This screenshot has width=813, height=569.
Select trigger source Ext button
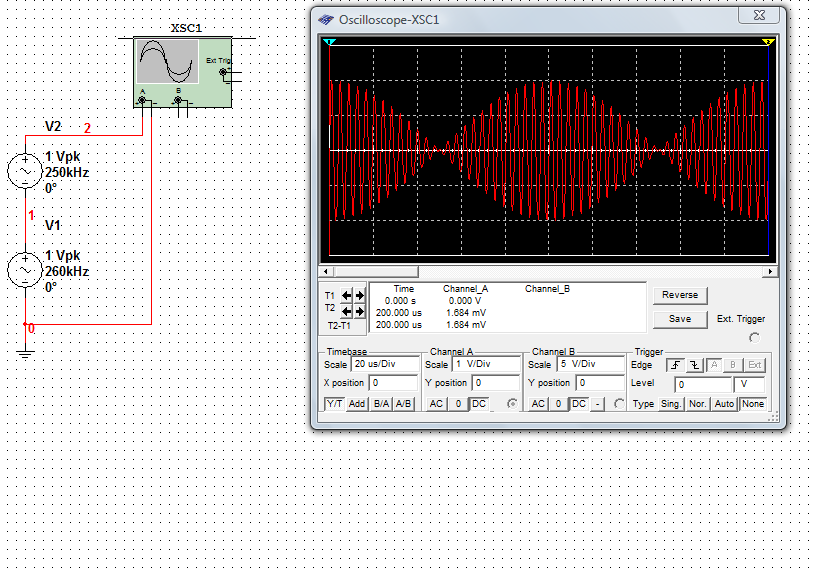(x=754, y=365)
